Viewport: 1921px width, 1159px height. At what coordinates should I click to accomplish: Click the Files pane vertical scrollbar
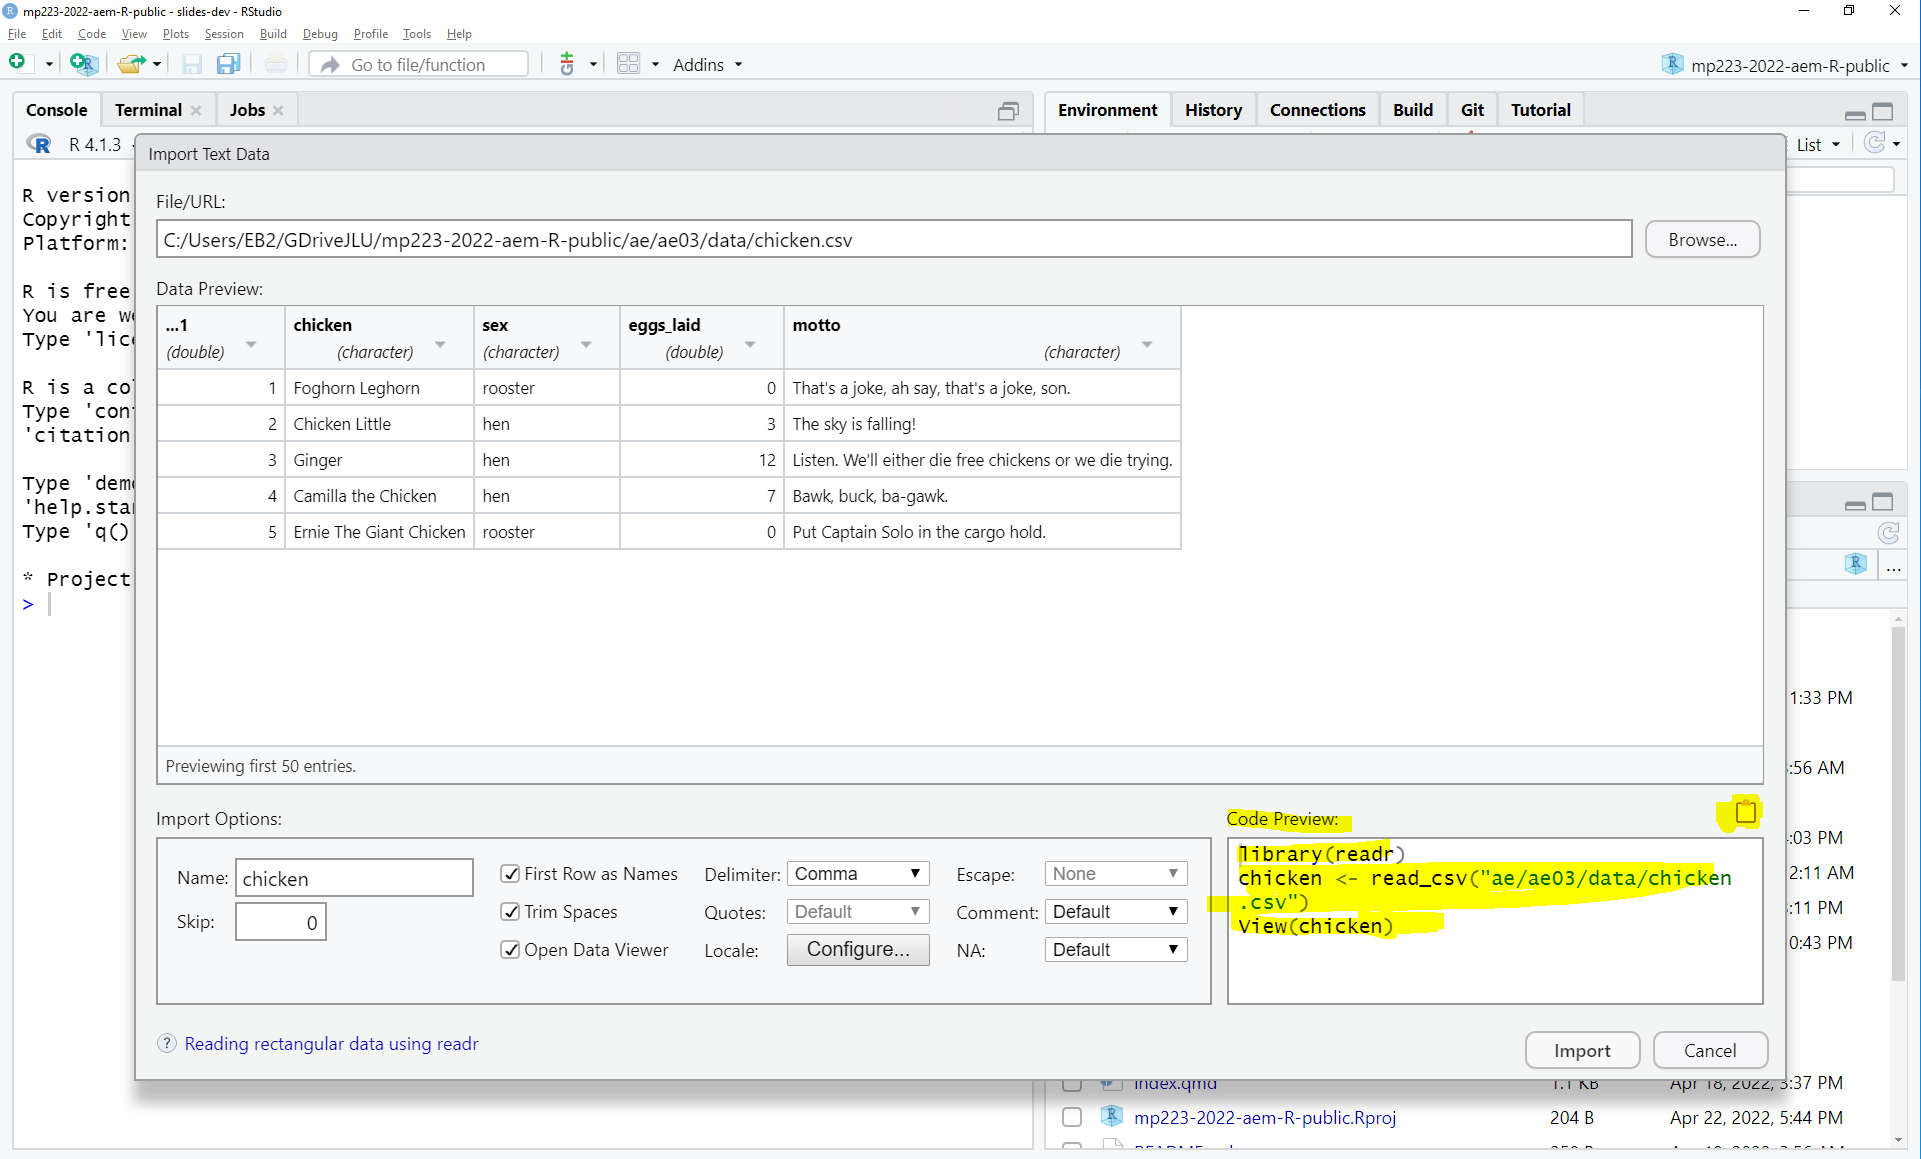click(1897, 800)
